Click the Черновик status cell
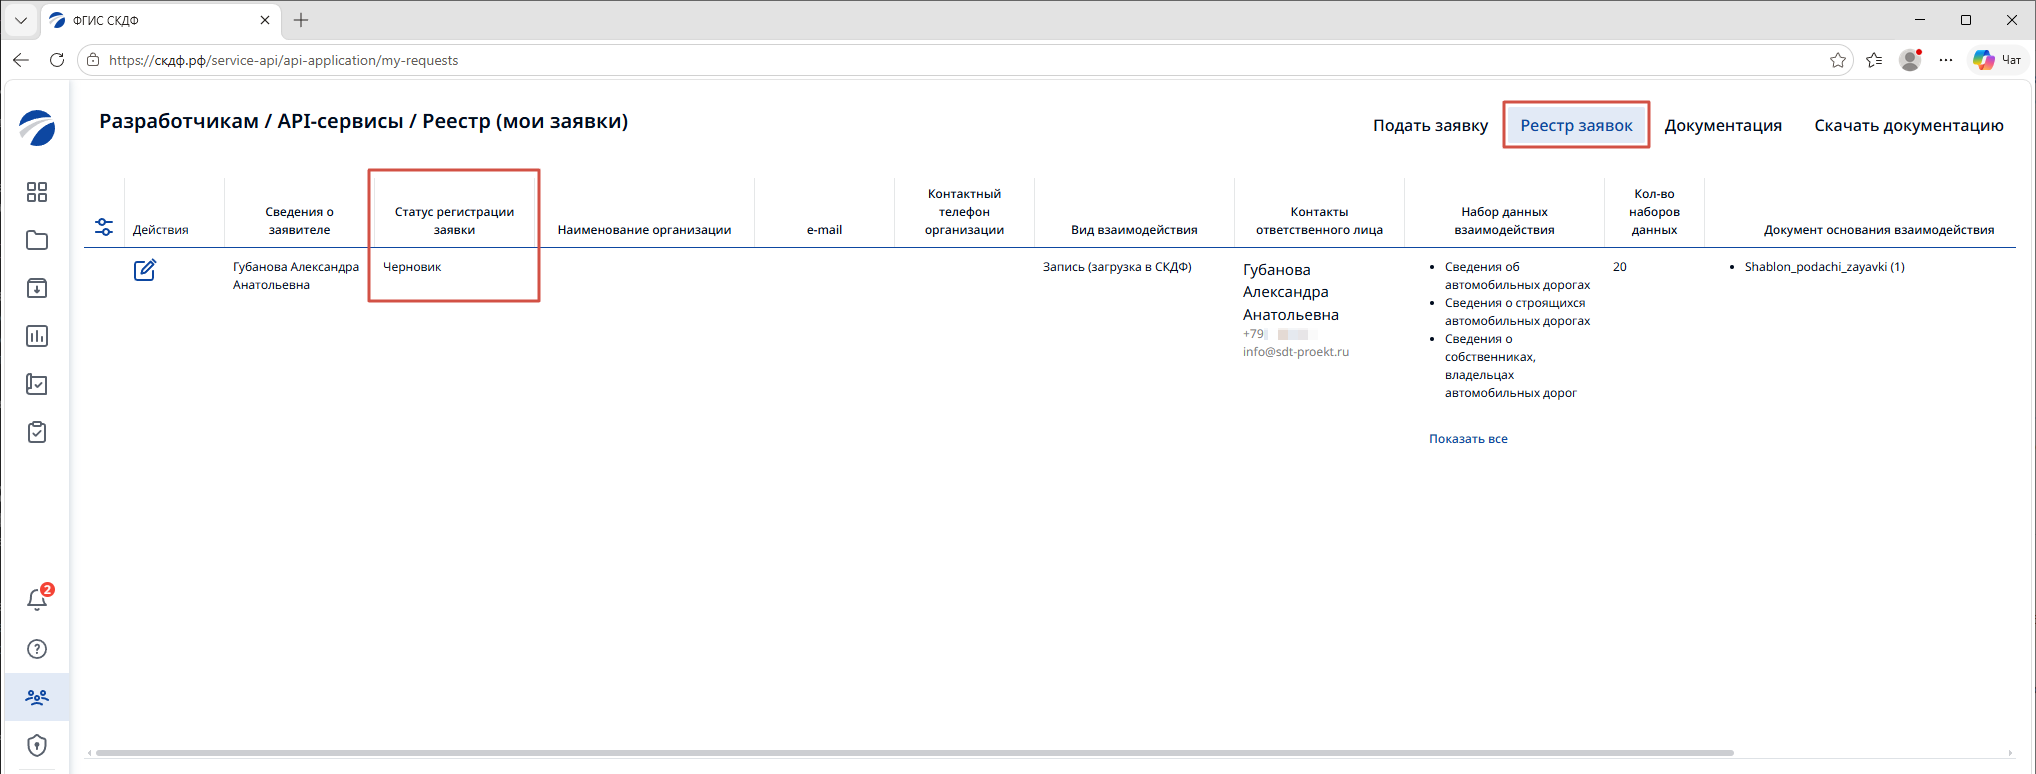 click(412, 267)
